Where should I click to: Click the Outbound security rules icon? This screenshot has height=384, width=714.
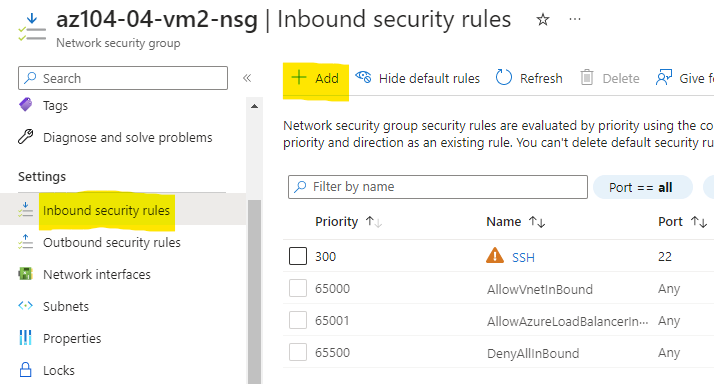point(26,241)
